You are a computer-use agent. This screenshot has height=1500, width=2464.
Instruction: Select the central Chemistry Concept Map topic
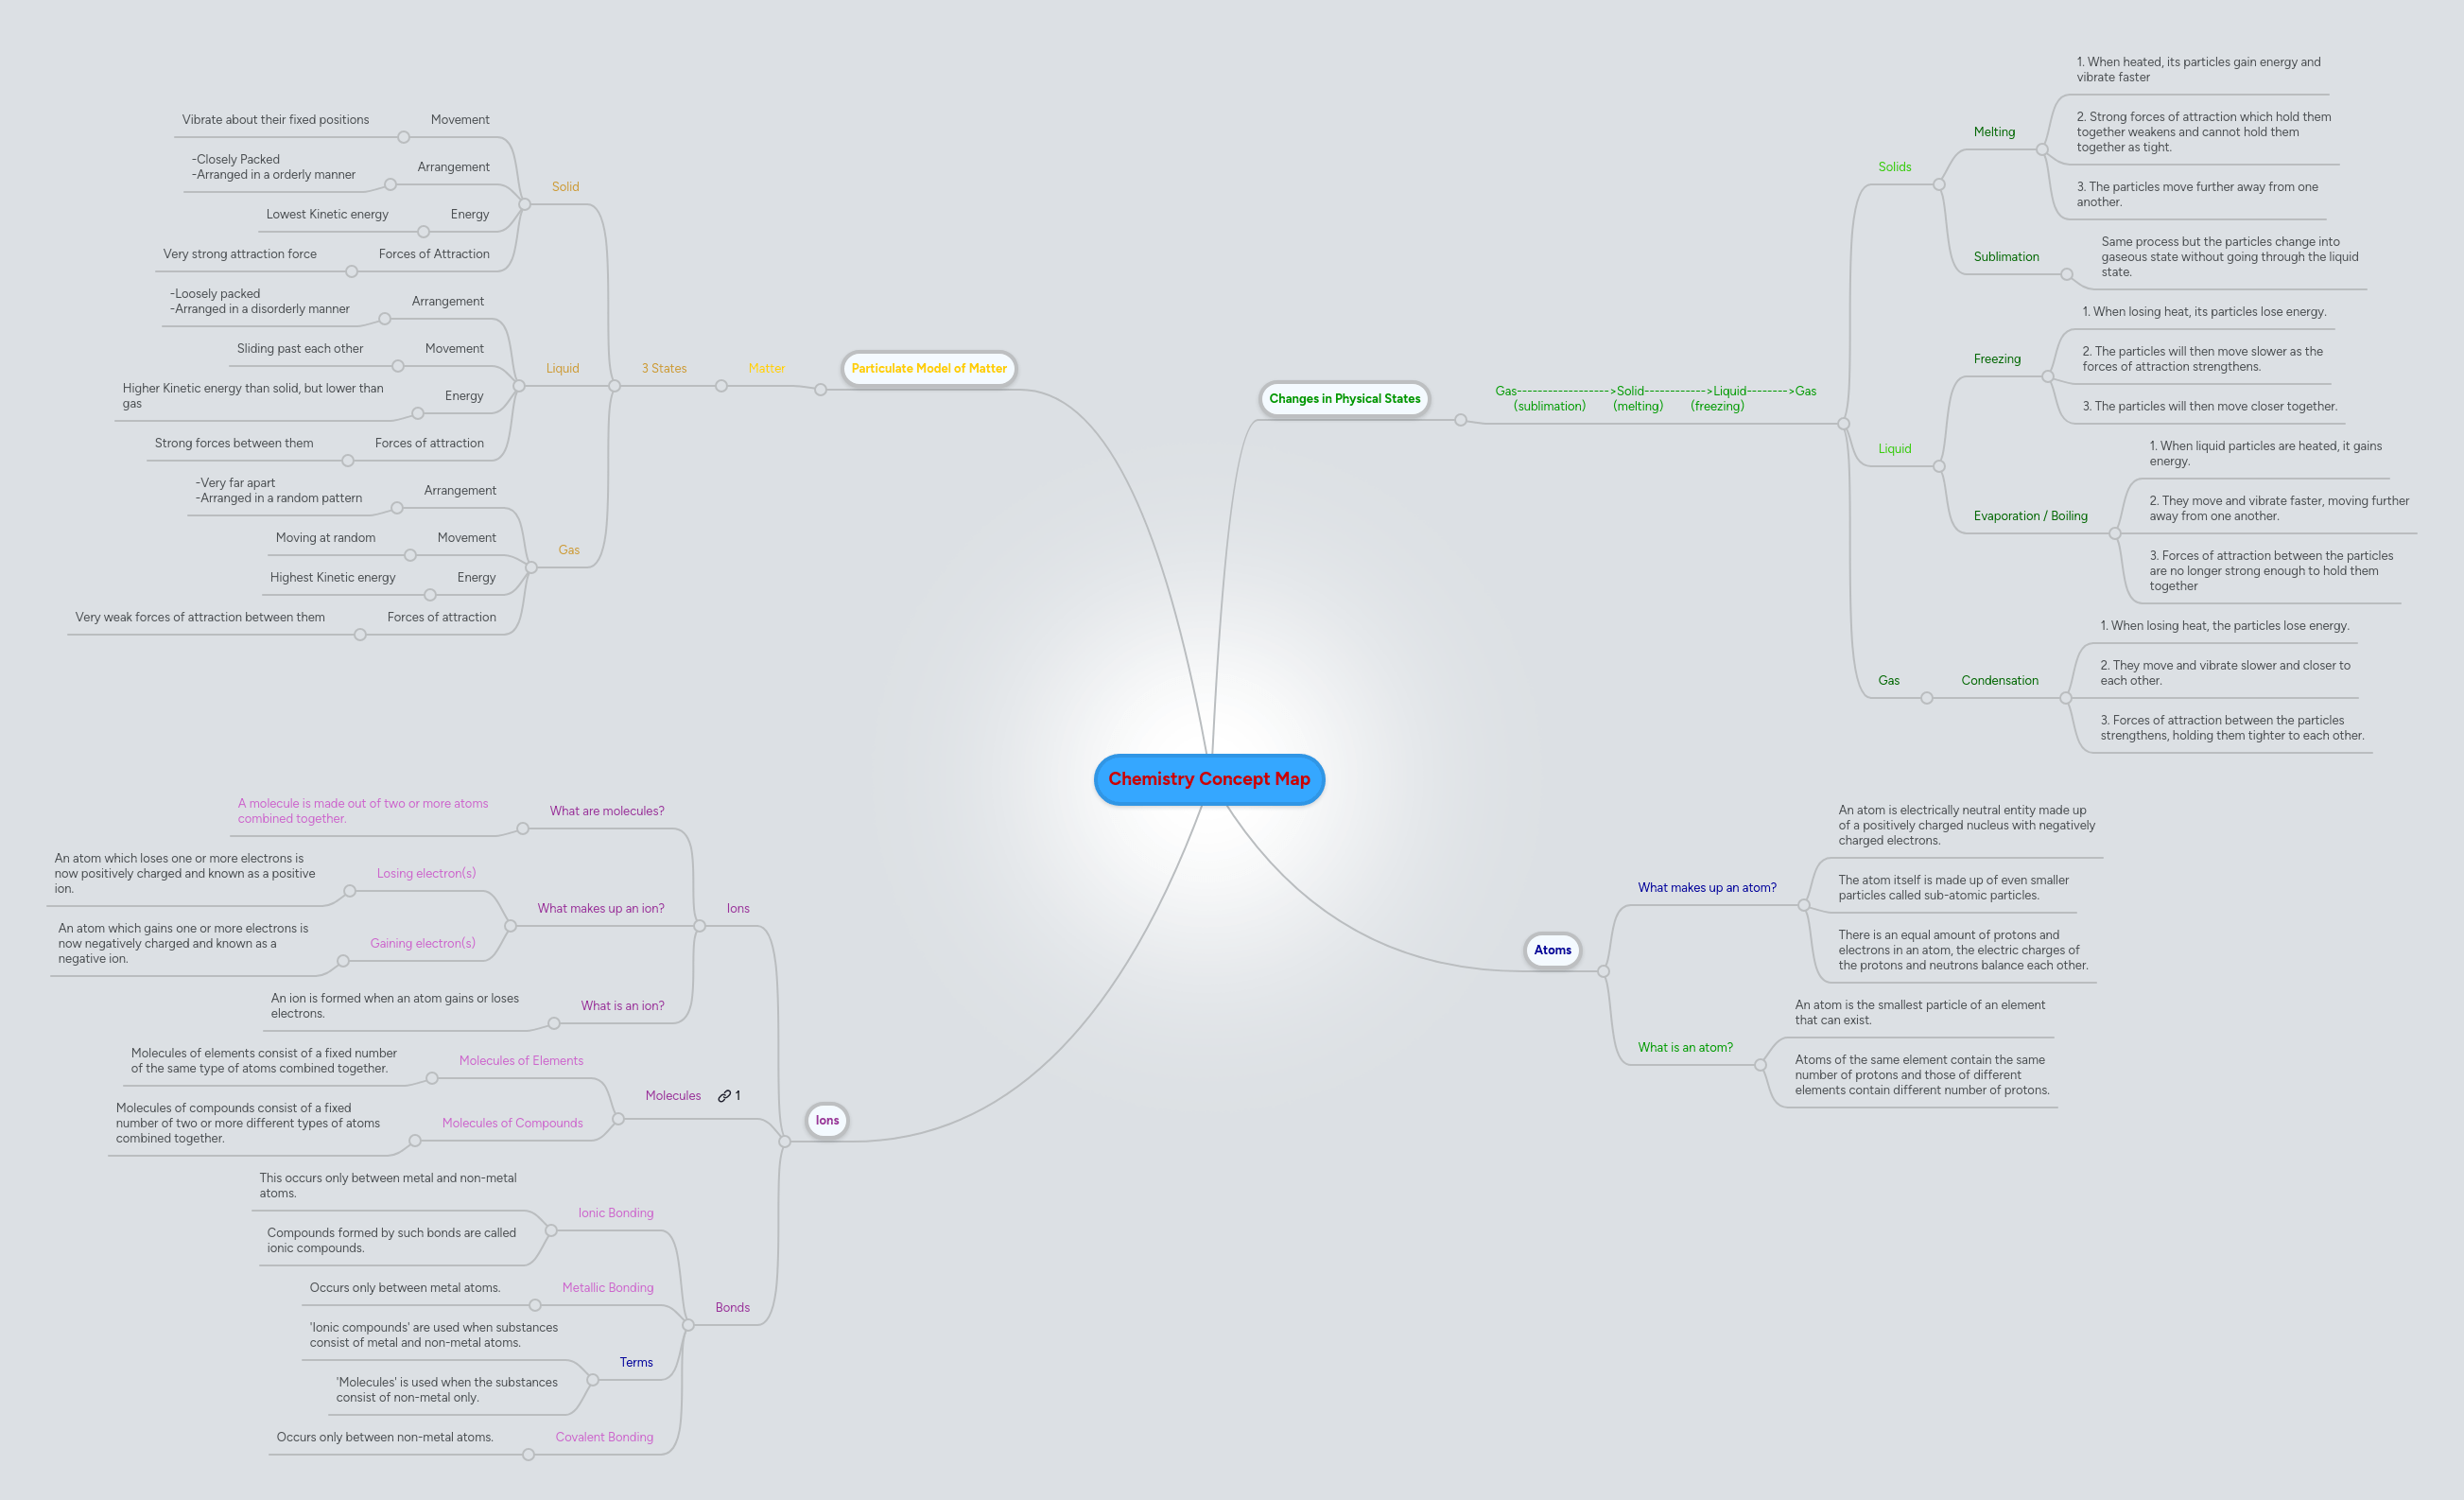point(1208,779)
